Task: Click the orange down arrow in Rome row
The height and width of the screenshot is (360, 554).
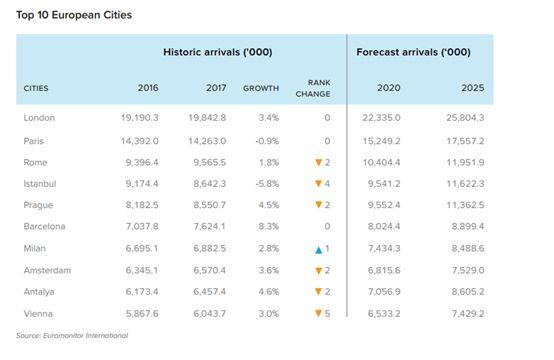Action: pos(318,163)
